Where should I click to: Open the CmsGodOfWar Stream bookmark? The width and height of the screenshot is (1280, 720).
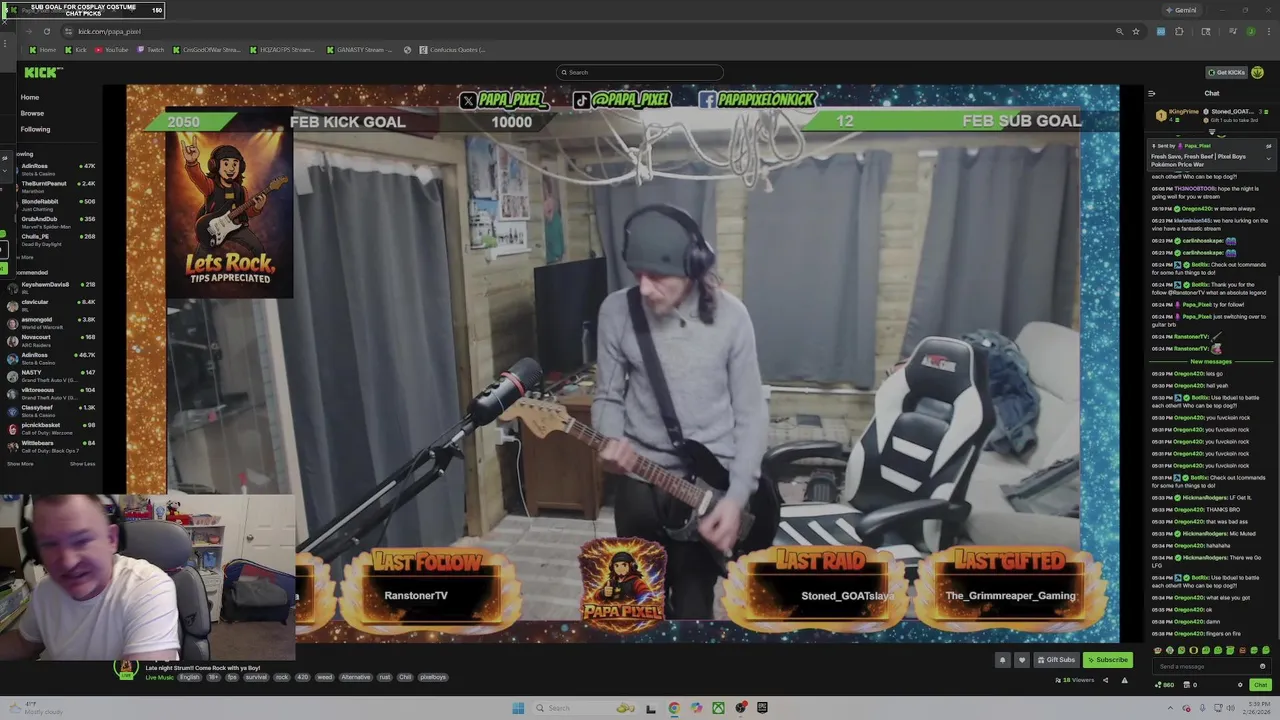pyautogui.click(x=206, y=50)
